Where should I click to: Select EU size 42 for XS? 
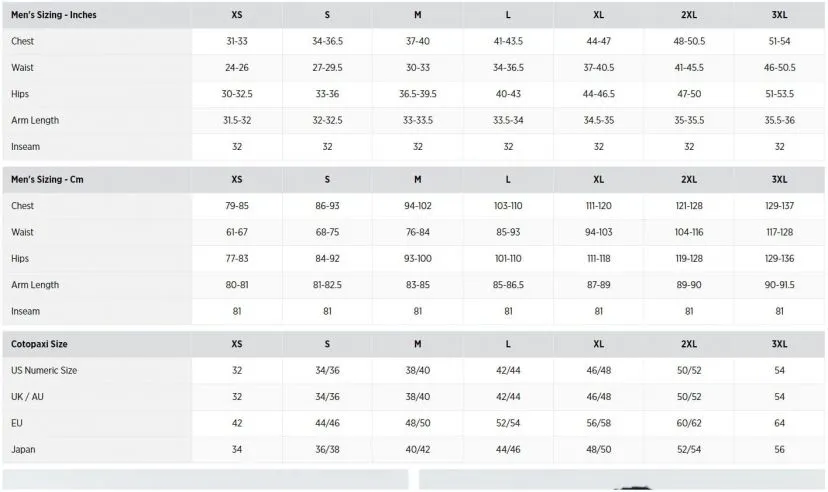click(x=237, y=423)
